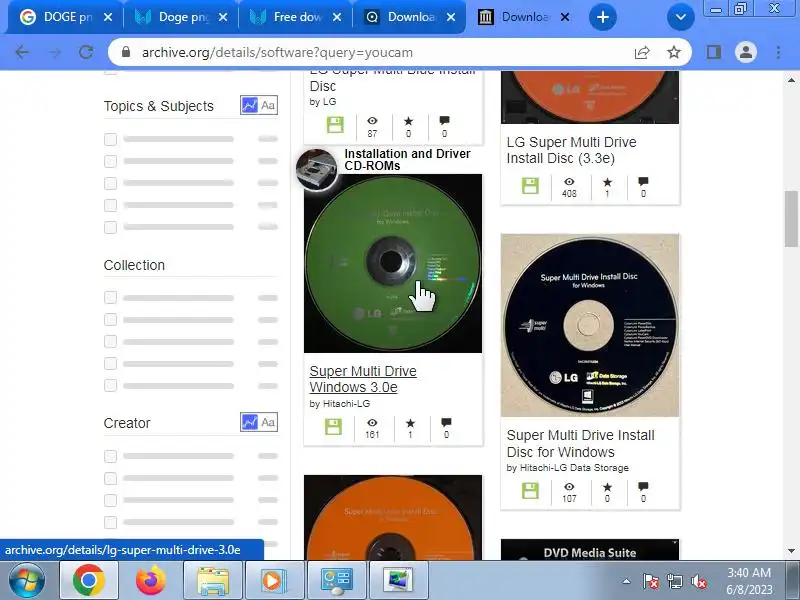The height and width of the screenshot is (600, 800).
Task: Go back to the previous page
Action: pos(22,52)
